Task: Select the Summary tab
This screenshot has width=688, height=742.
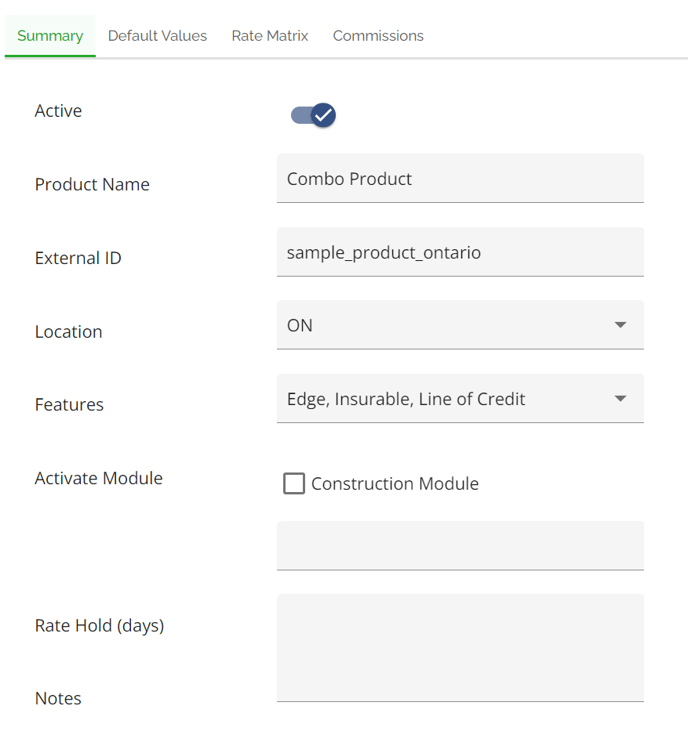Action: 50,36
